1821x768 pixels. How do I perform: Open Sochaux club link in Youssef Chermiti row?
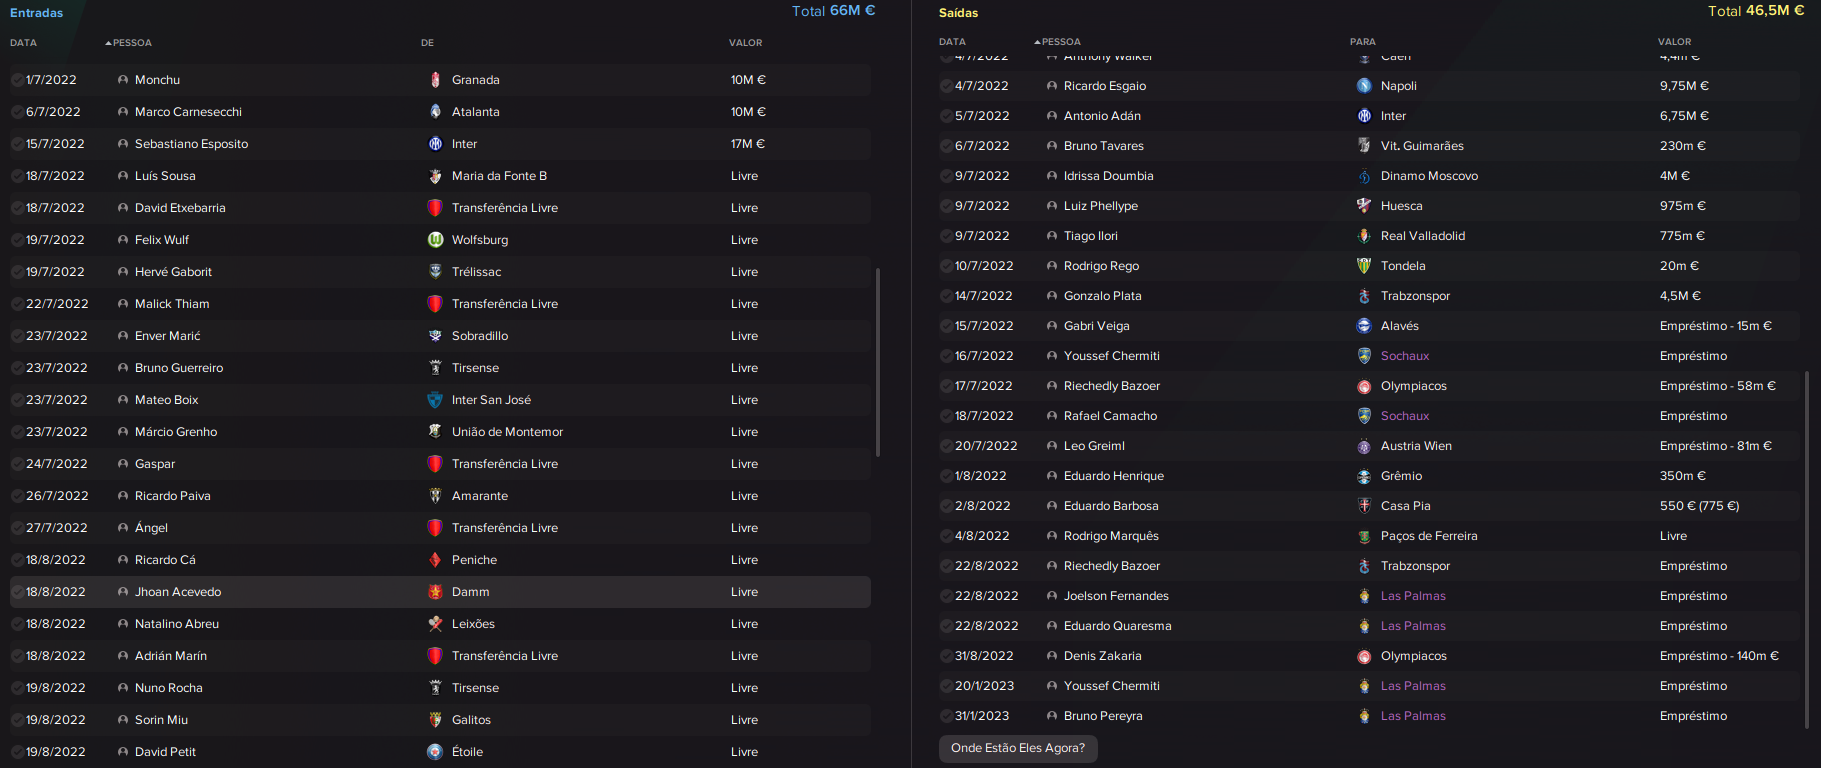point(1405,356)
